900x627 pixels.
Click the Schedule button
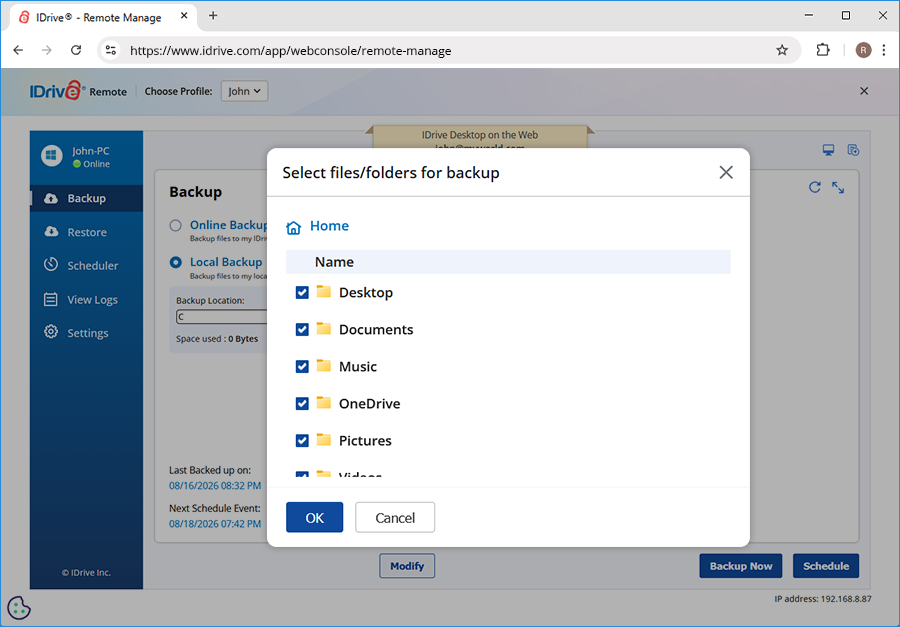click(x=826, y=566)
